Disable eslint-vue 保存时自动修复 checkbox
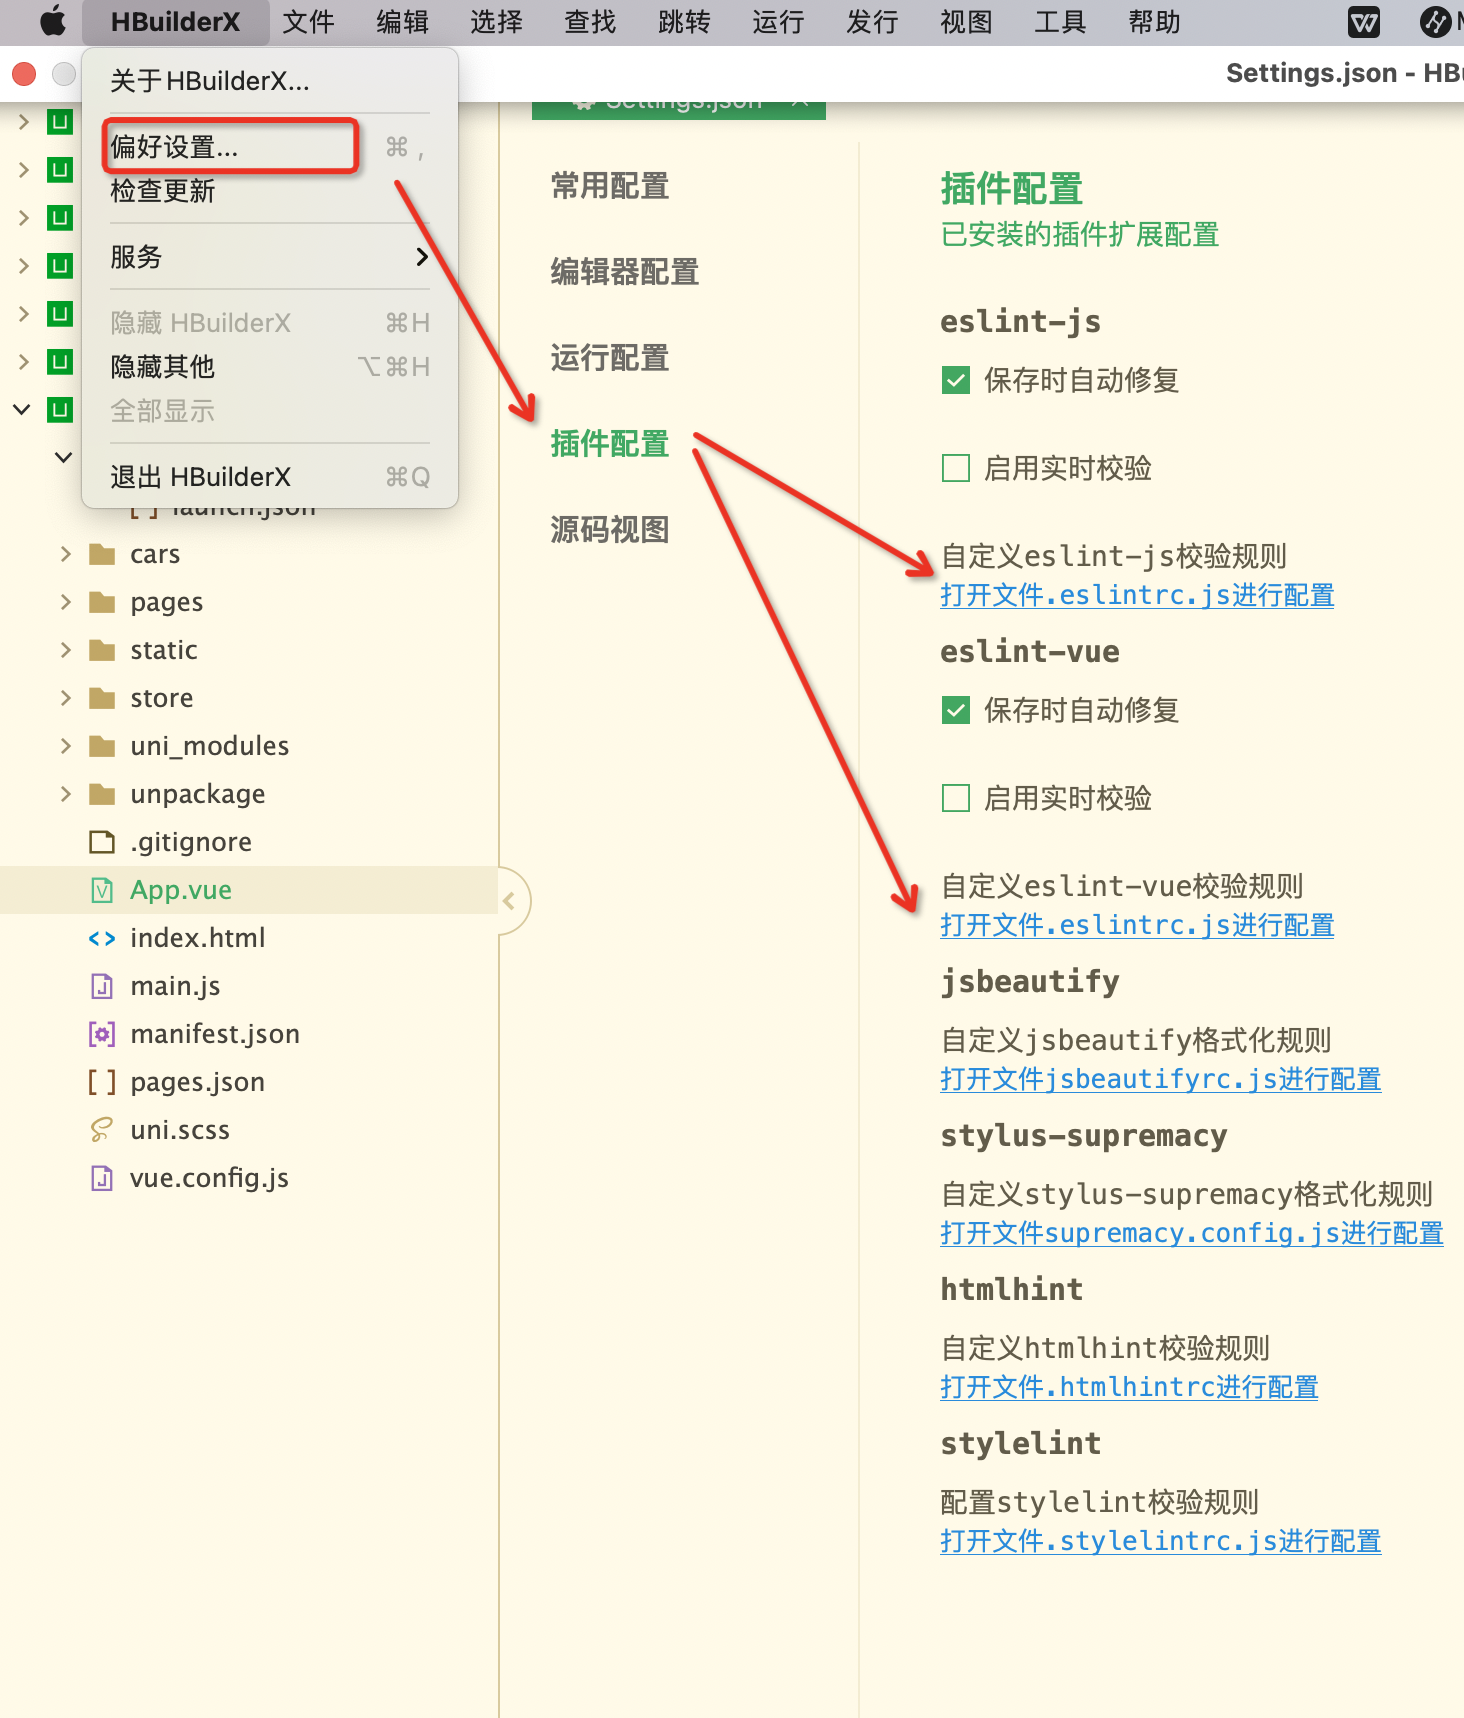Viewport: 1464px width, 1718px height. click(956, 710)
